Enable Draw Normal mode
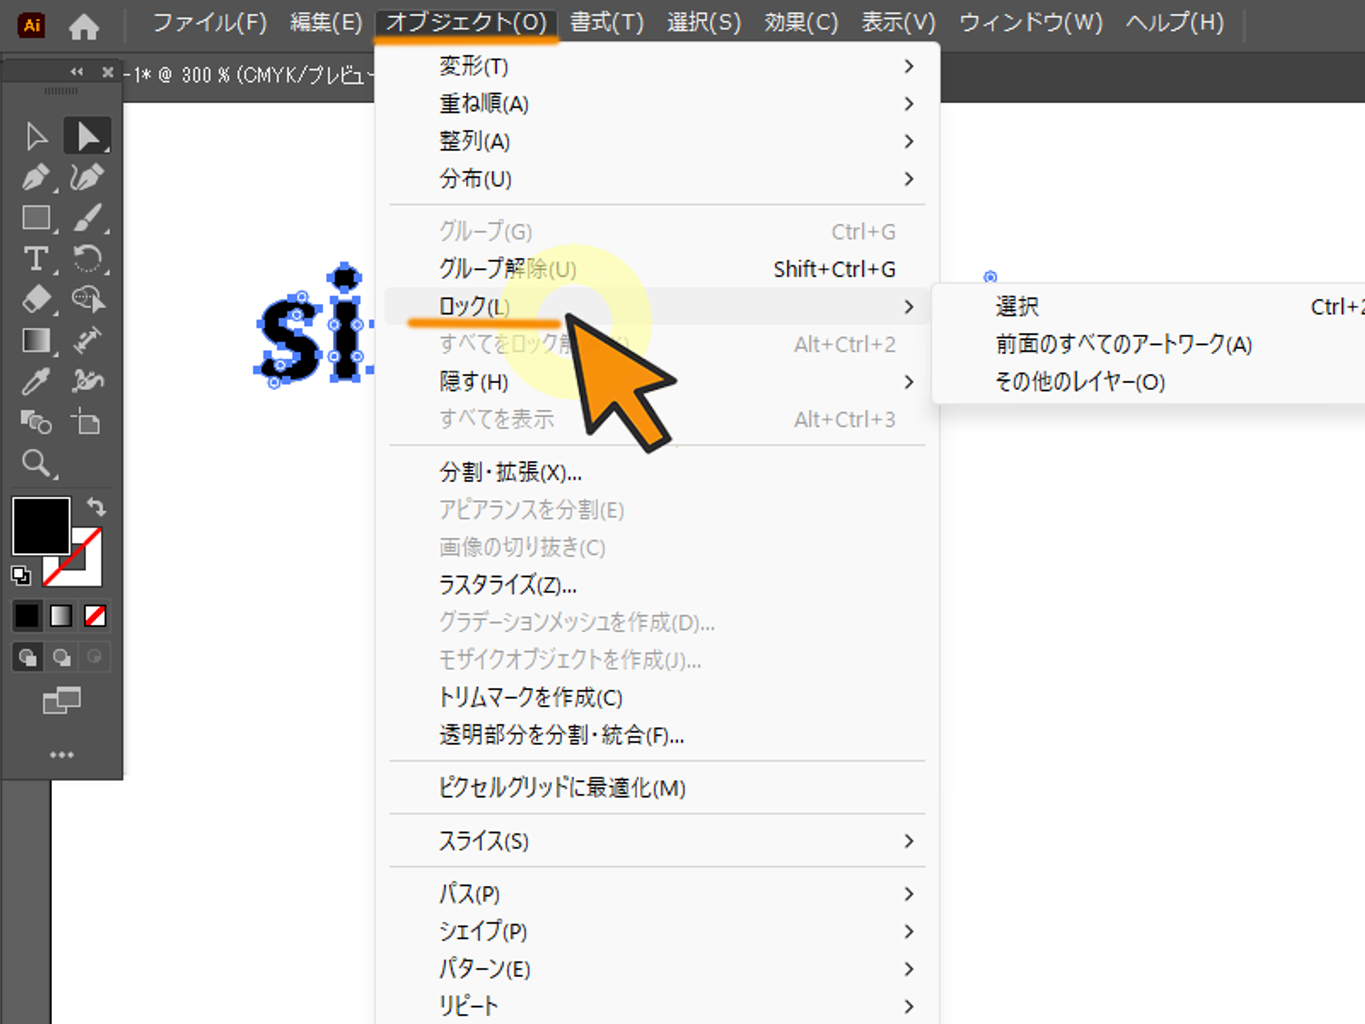This screenshot has width=1365, height=1024. pos(27,657)
